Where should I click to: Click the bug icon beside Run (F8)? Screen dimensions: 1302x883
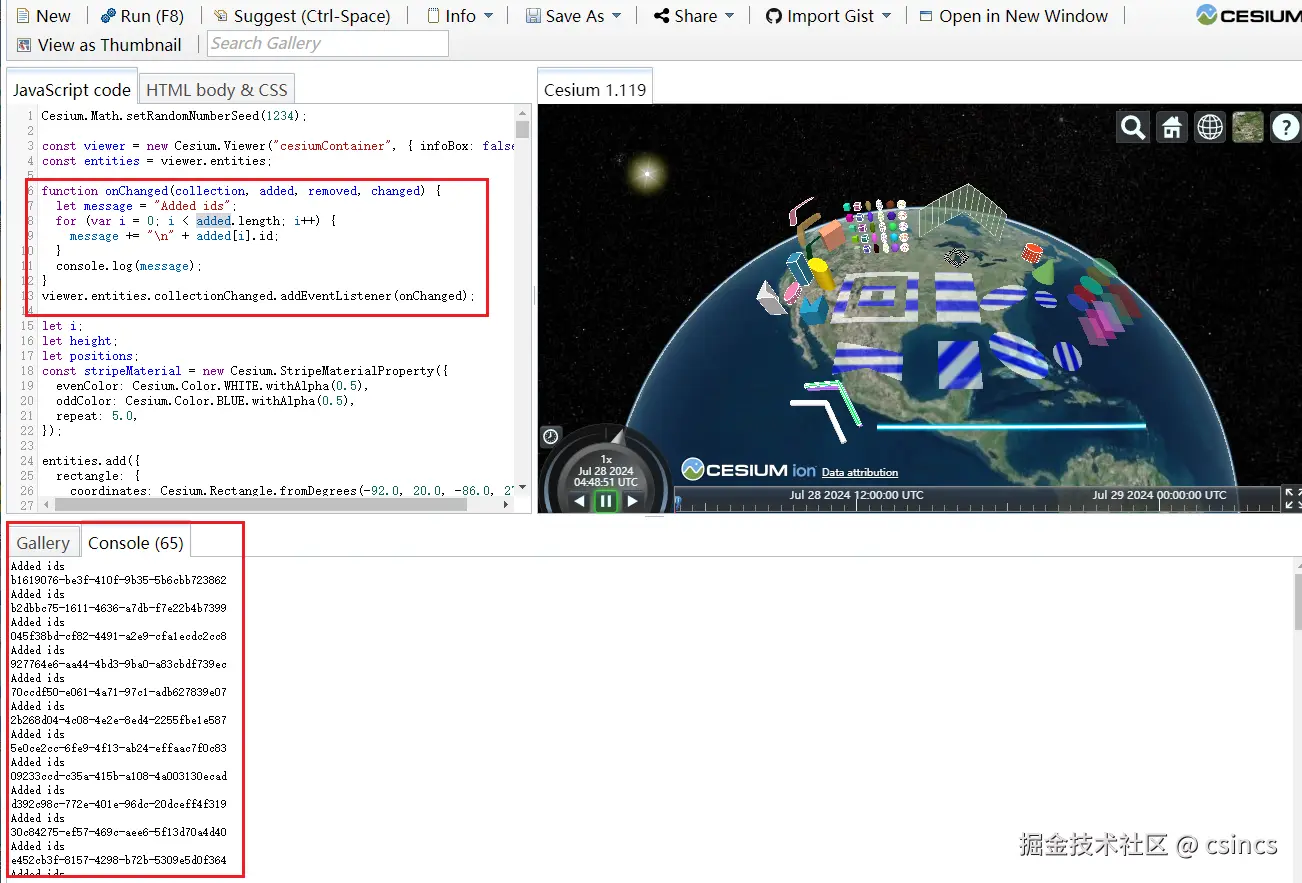click(108, 16)
